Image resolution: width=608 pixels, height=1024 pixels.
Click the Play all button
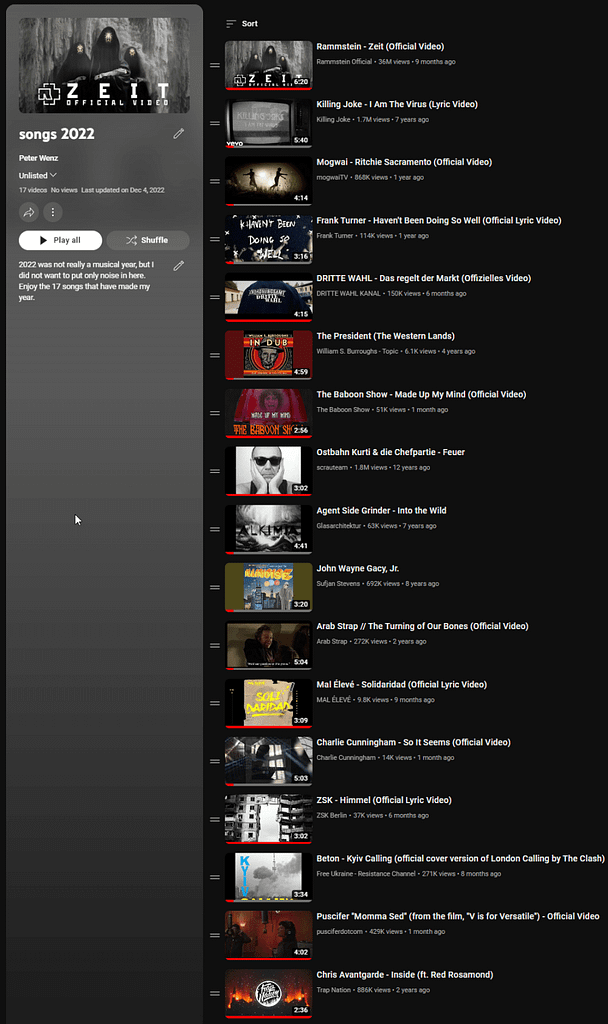[60, 240]
